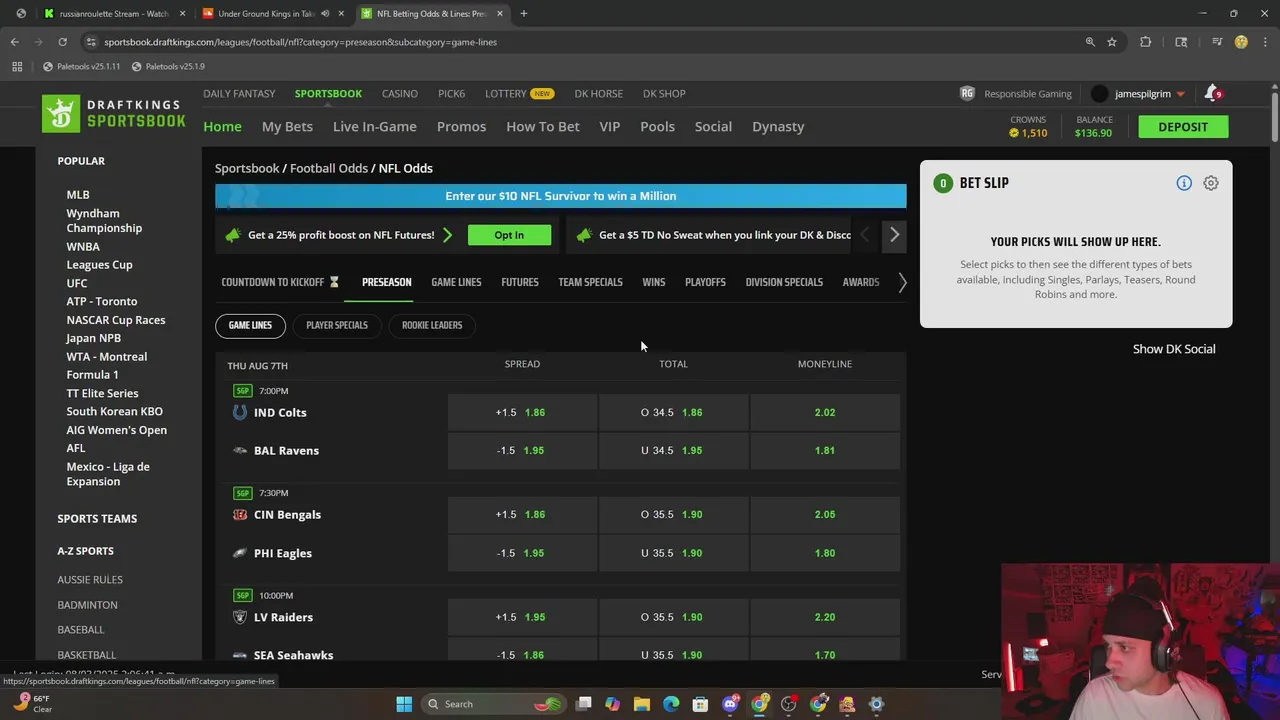Open Promos menu item
Image resolution: width=1280 pixels, height=720 pixels.
pos(461,126)
